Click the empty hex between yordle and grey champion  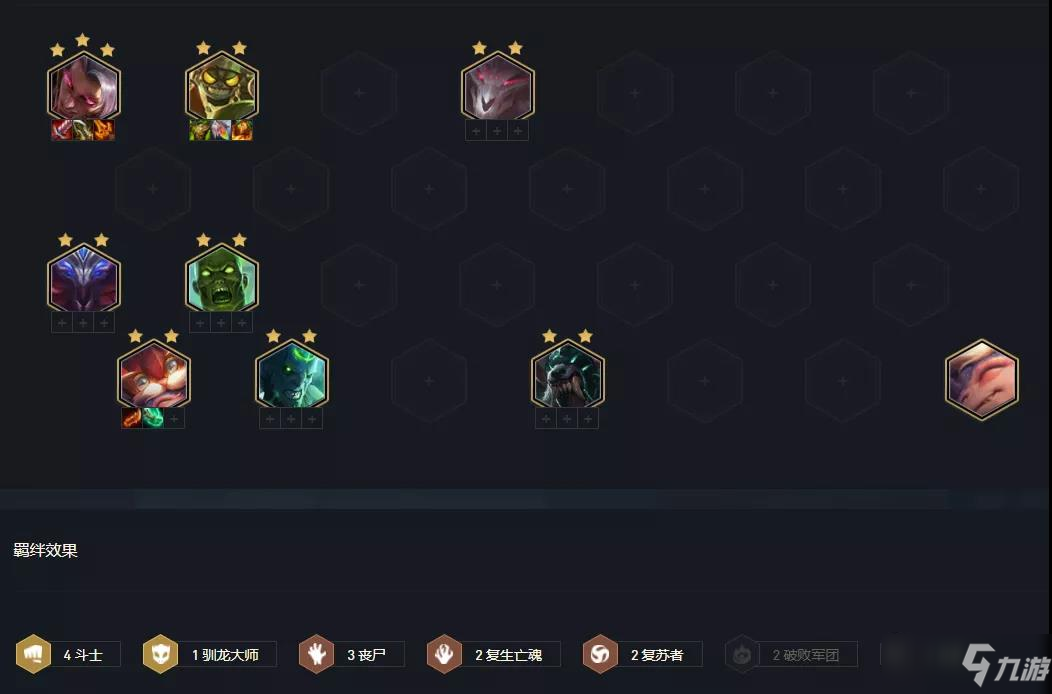(359, 93)
